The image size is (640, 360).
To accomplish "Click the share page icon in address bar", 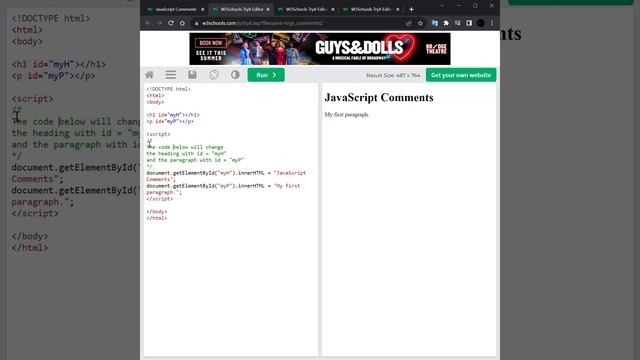I will [x=409, y=23].
